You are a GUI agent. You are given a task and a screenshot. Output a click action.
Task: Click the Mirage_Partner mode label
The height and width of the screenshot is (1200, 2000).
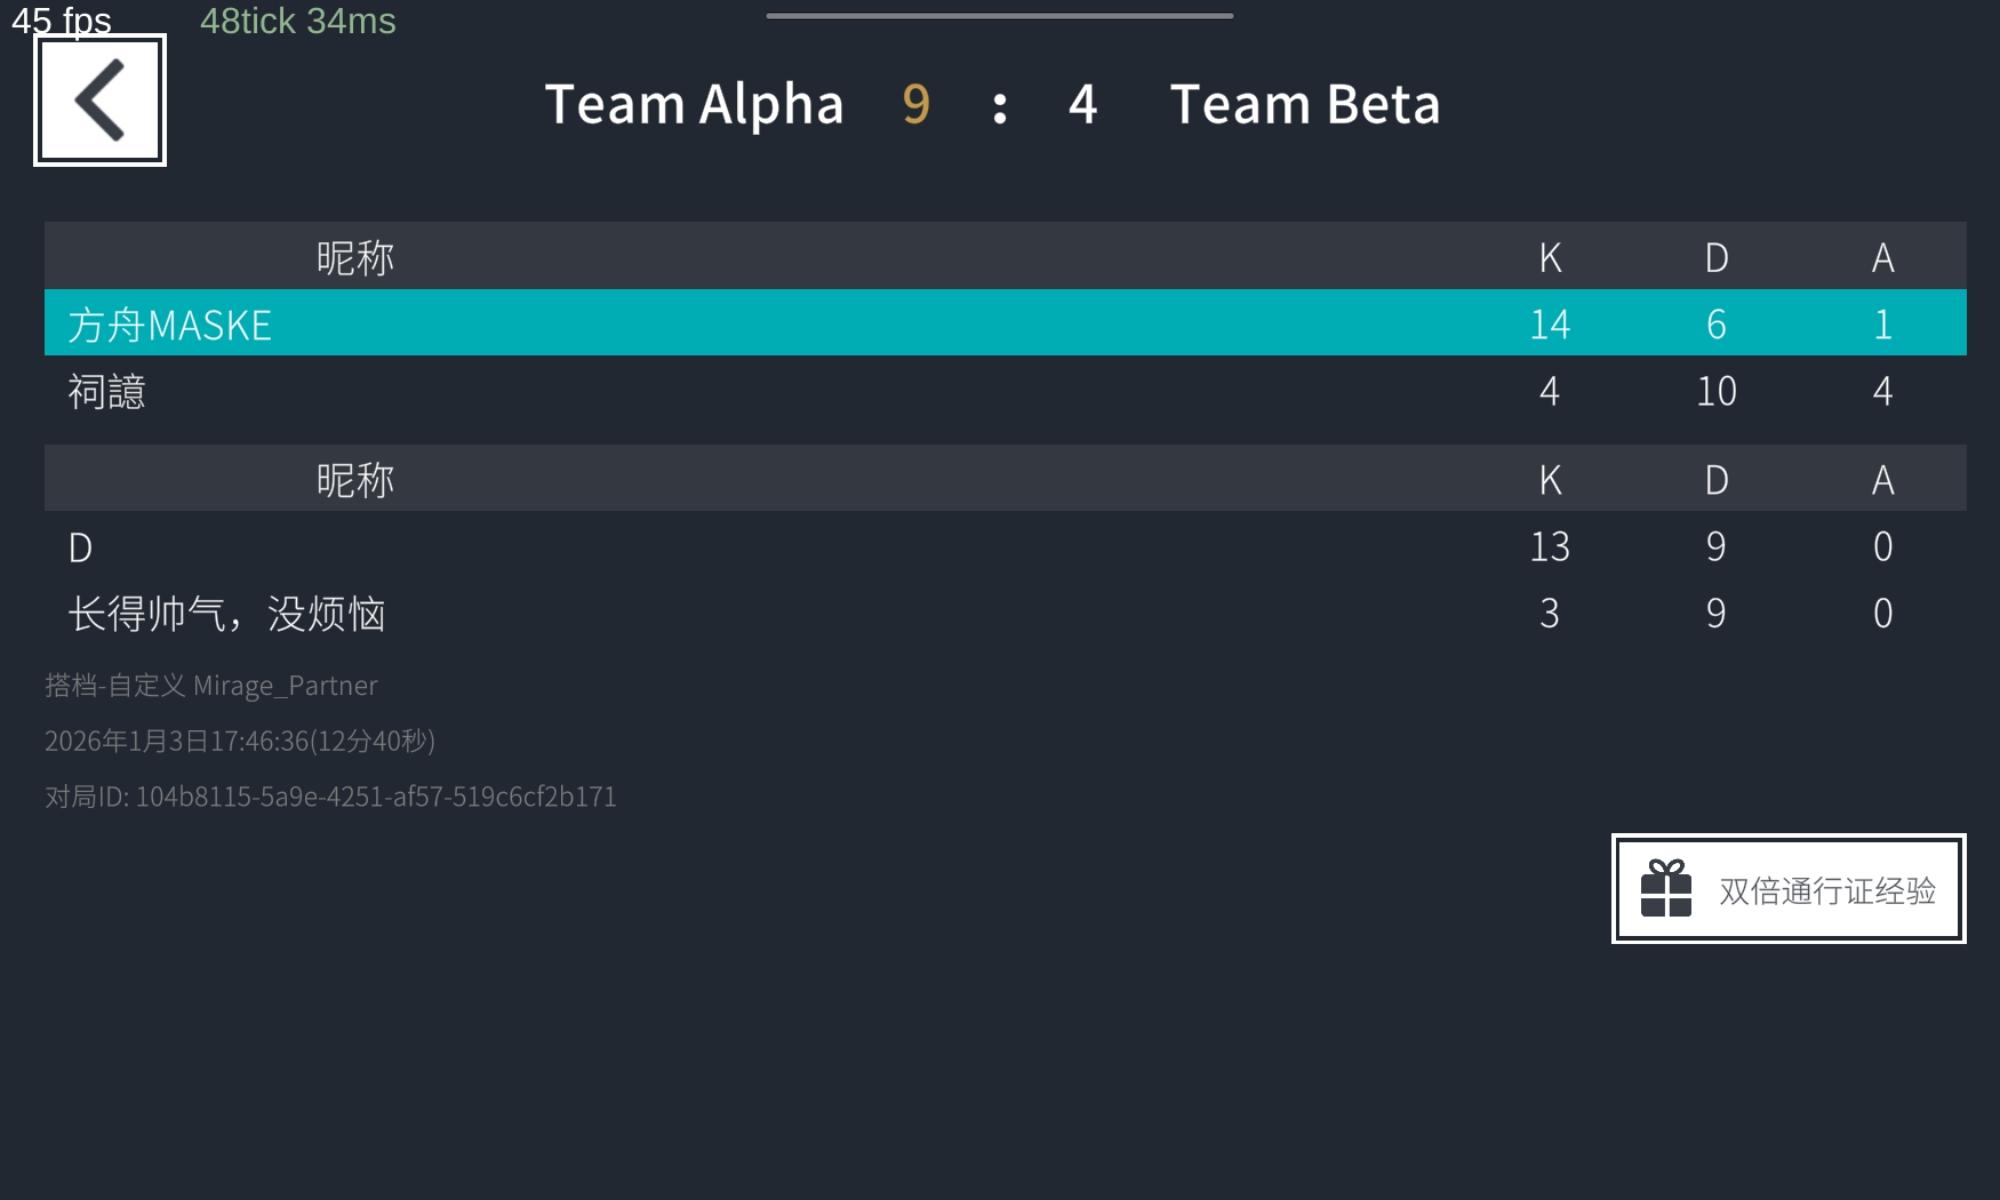211,686
